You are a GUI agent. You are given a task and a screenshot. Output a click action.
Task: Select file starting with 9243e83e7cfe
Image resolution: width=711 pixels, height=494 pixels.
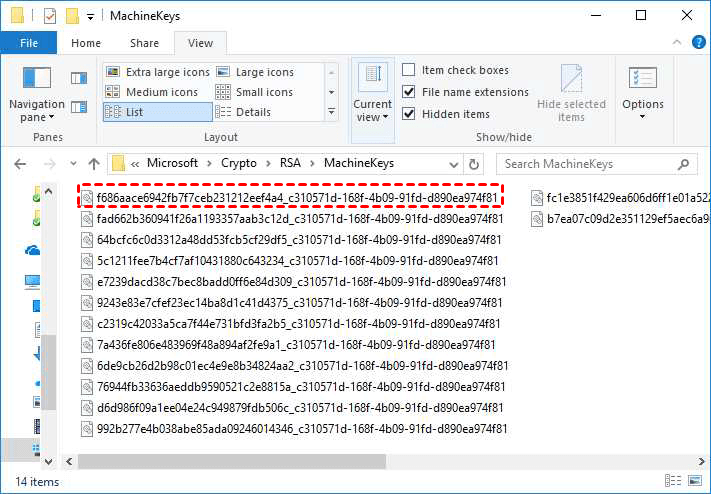pos(292,303)
